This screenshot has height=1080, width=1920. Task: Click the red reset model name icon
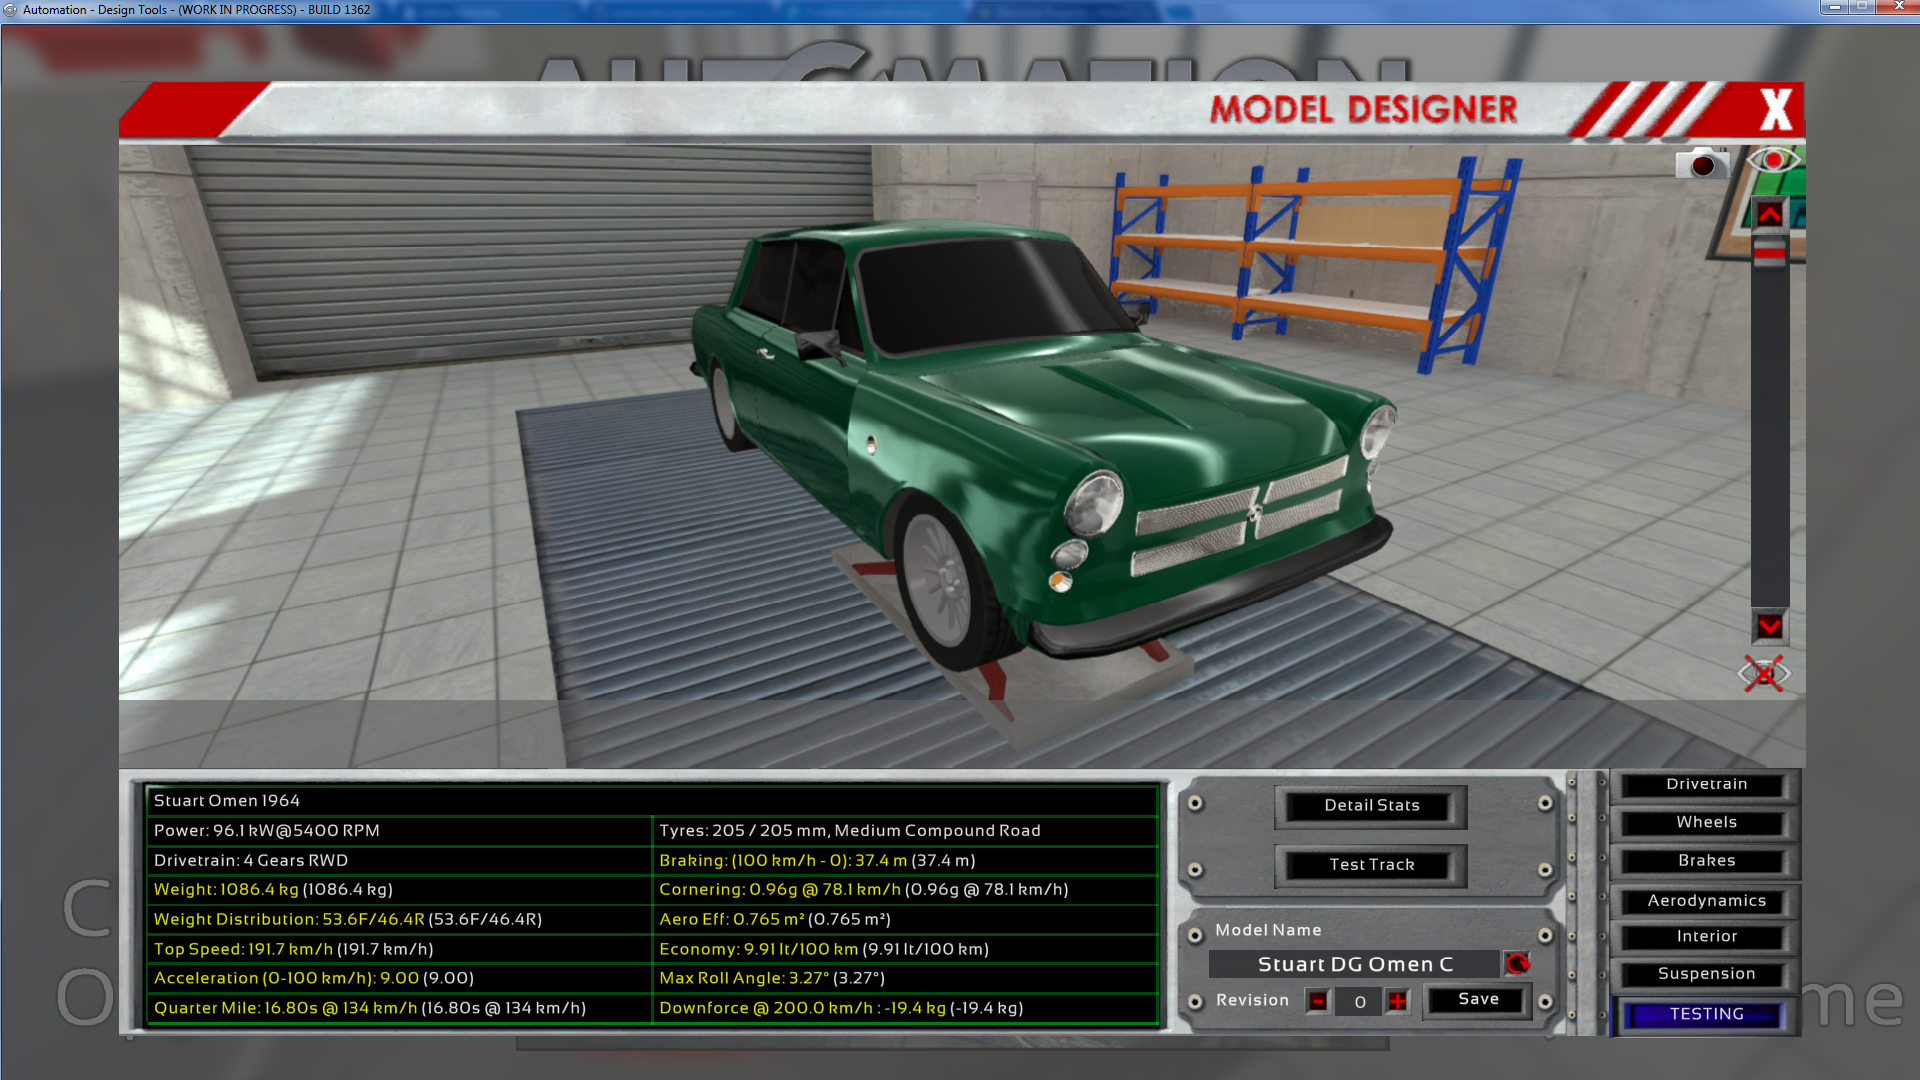1517,963
